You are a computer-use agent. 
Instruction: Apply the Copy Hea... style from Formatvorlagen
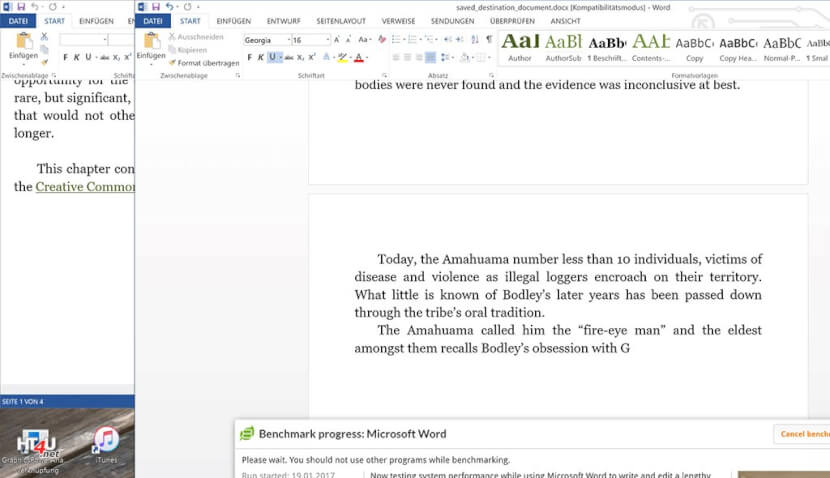738,48
